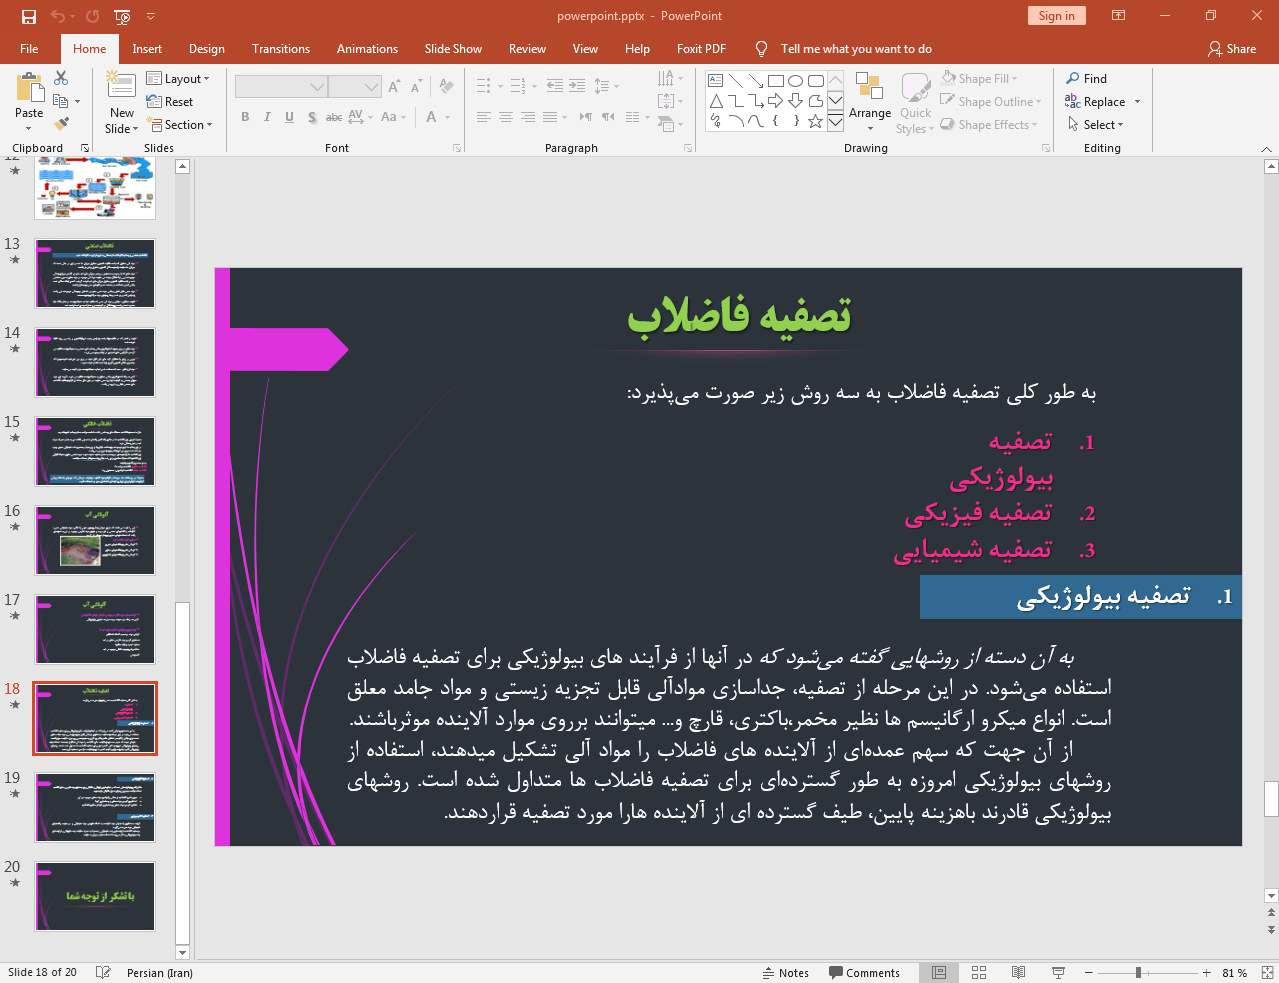This screenshot has height=983, width=1279.
Task: Toggle the Comments pane
Action: pos(864,973)
